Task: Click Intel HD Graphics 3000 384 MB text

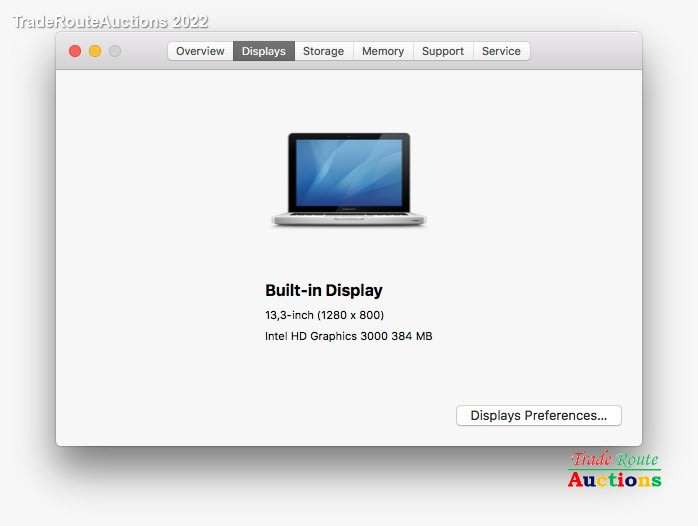Action: click(x=349, y=336)
